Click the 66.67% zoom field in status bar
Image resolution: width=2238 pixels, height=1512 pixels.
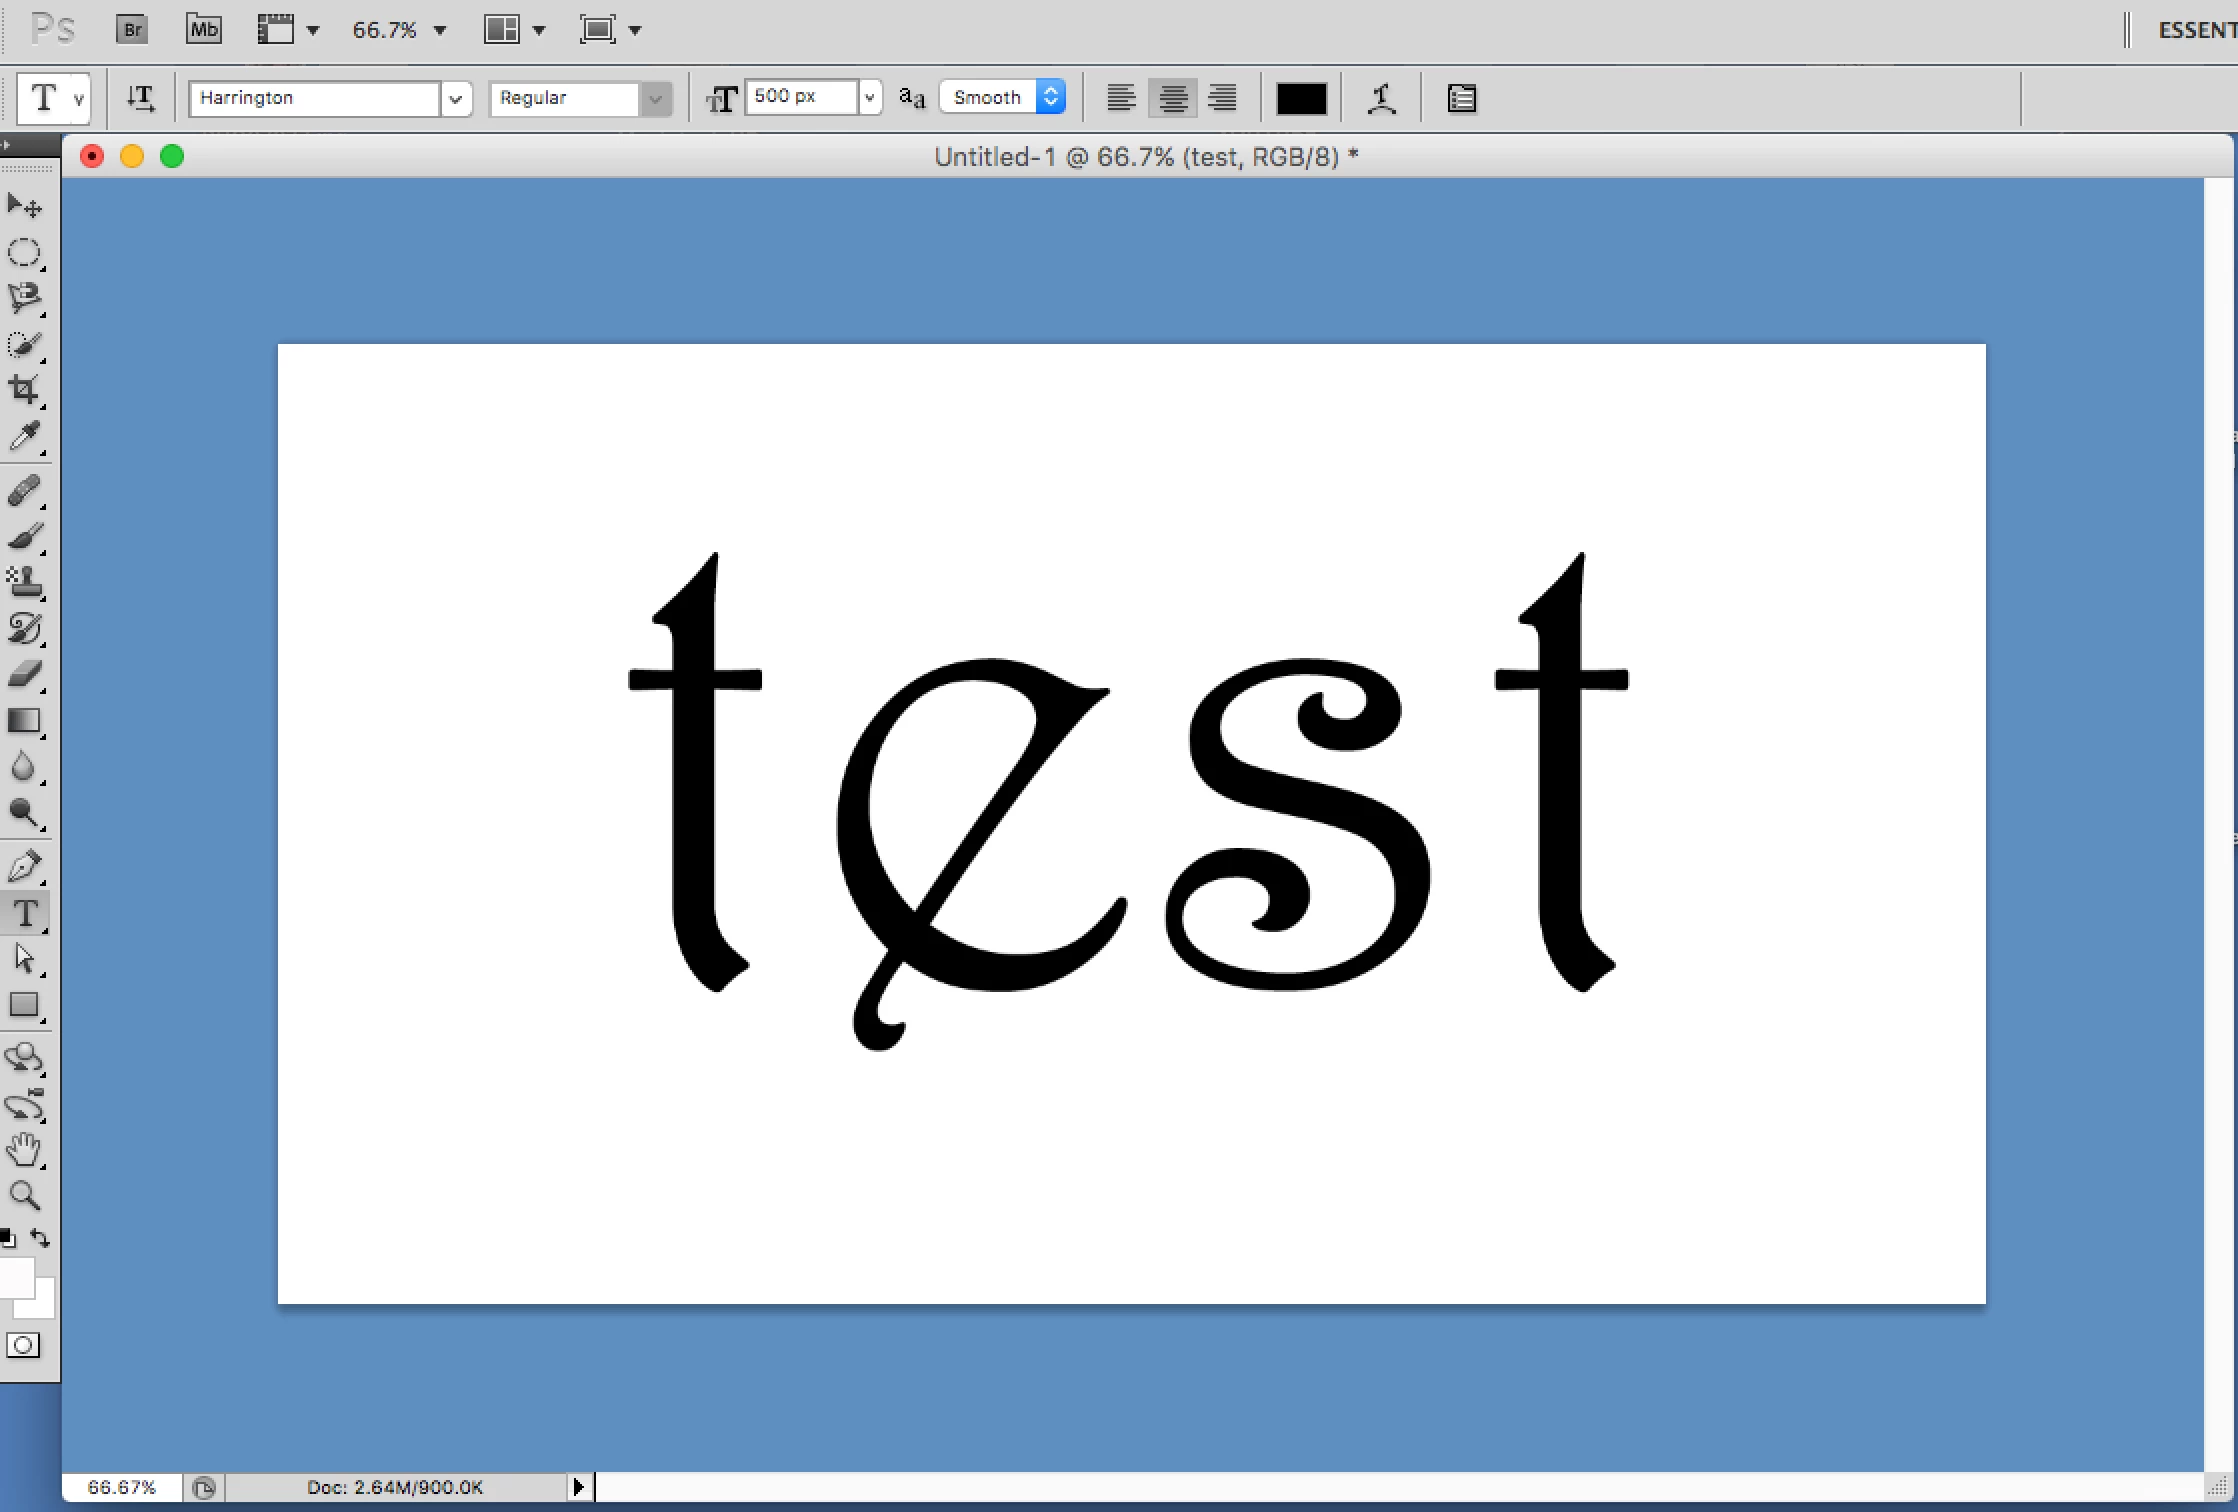(x=121, y=1487)
